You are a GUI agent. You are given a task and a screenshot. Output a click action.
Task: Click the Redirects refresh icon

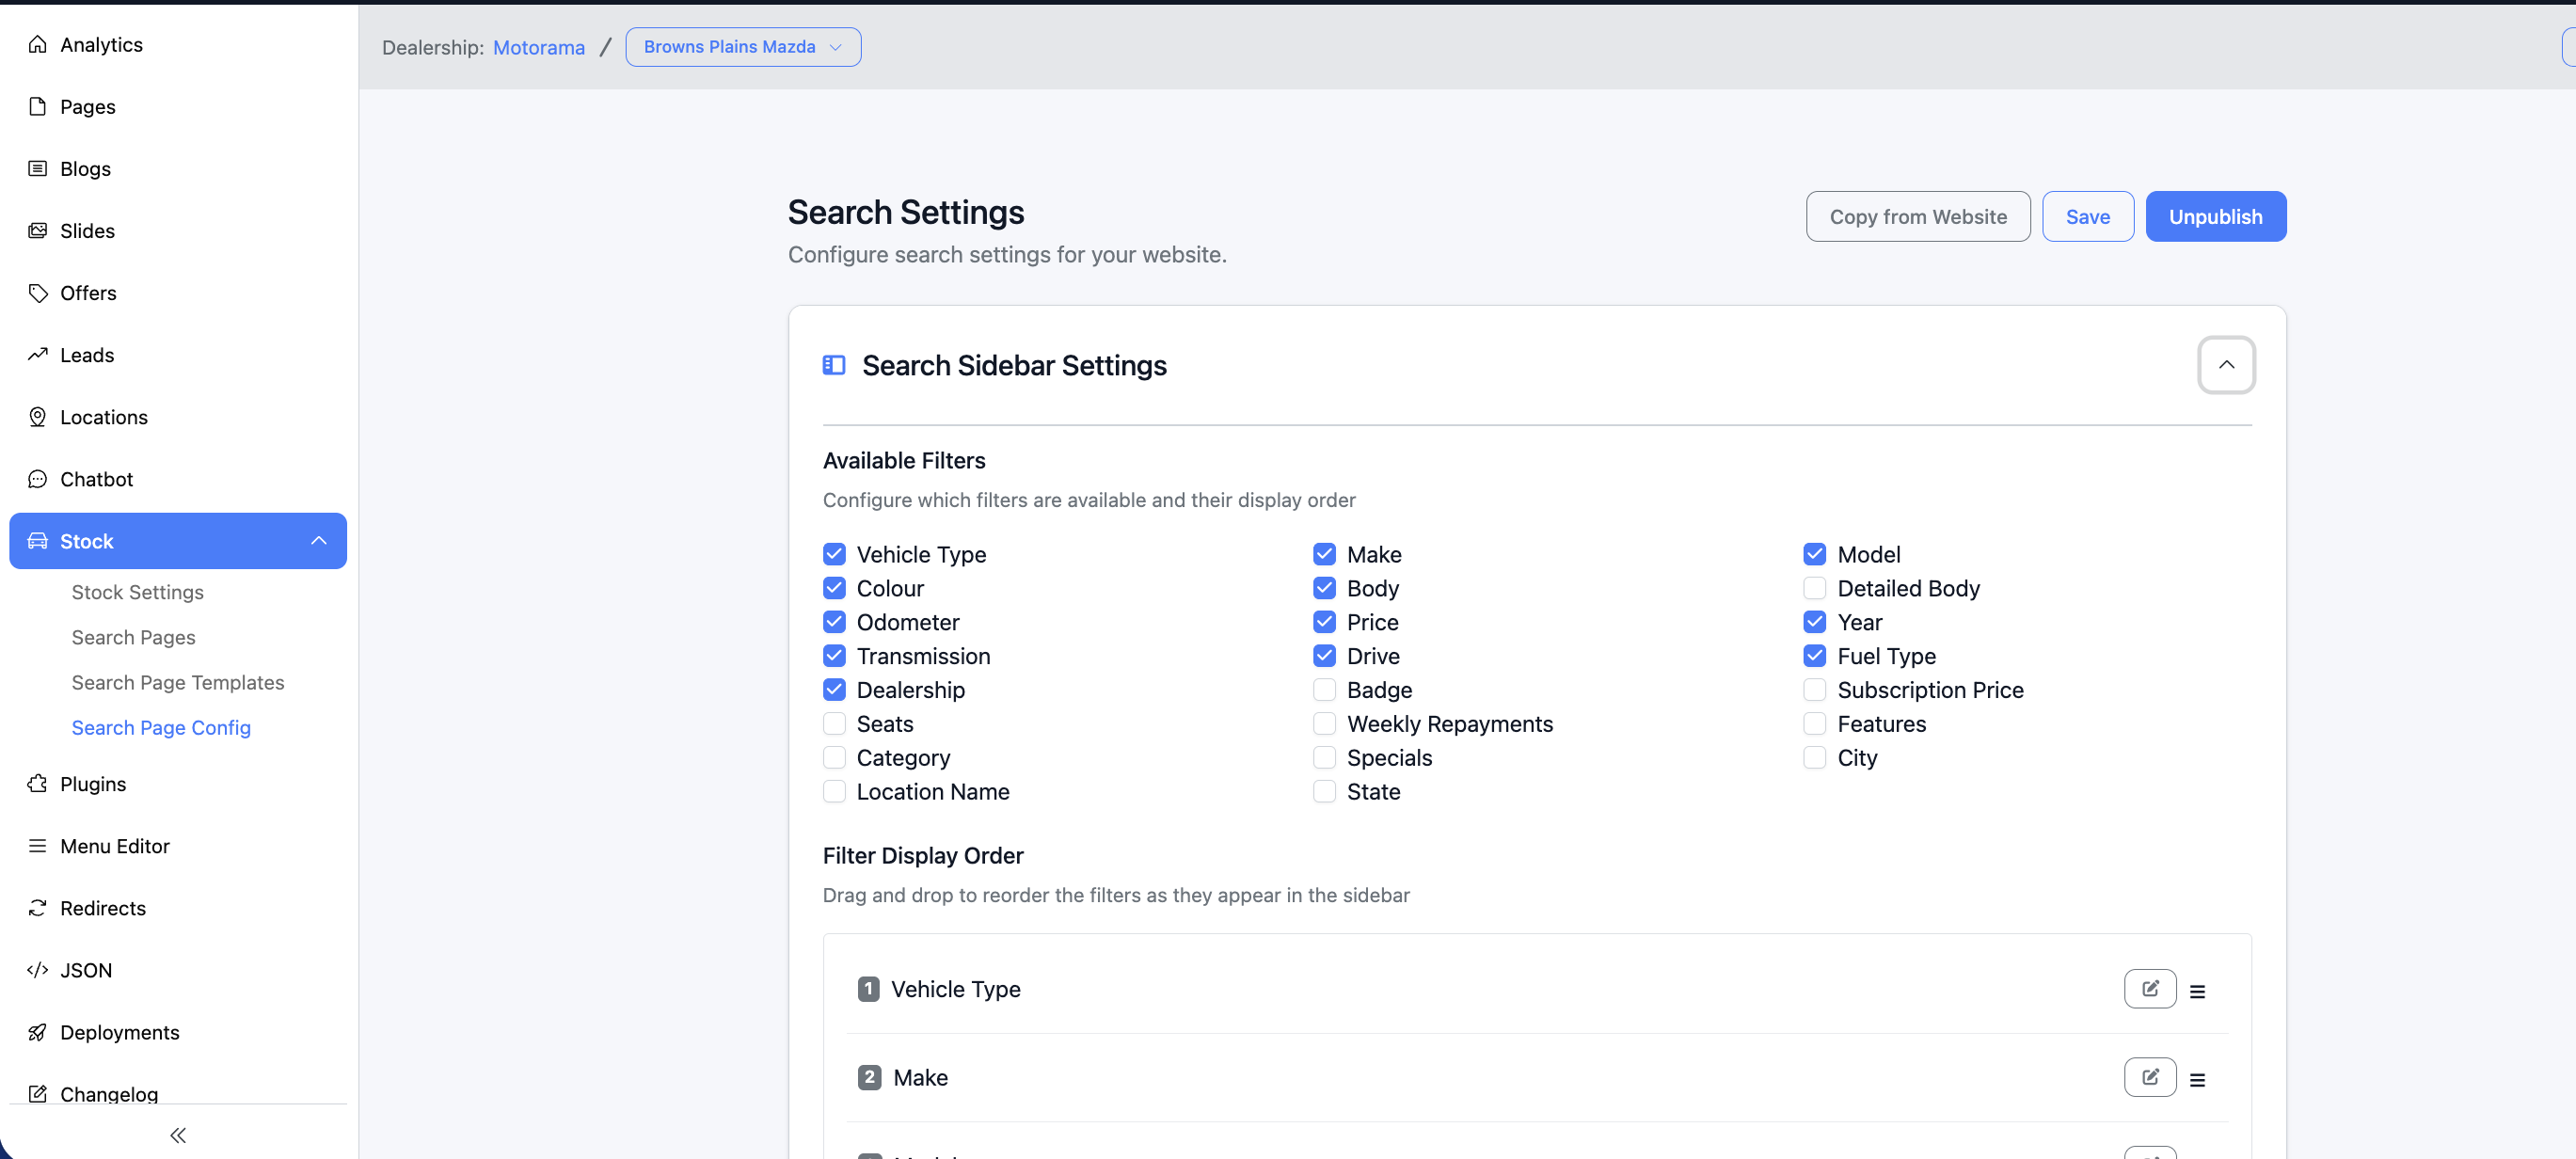point(37,908)
